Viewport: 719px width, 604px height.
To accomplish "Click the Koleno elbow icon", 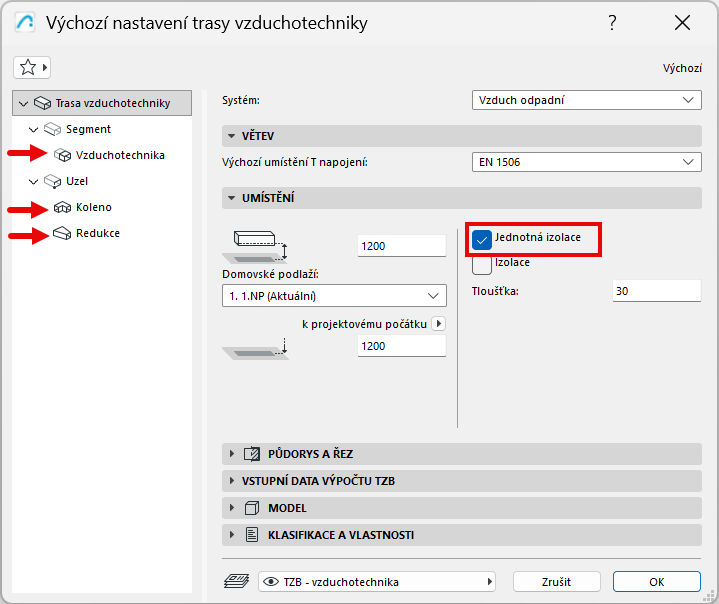I will (62, 207).
